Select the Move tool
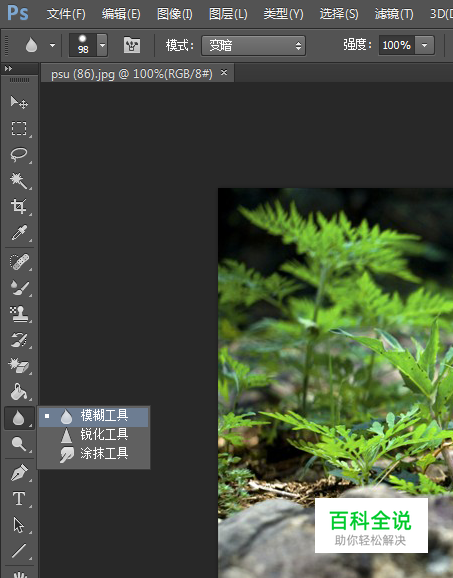The width and height of the screenshot is (453, 578). [19, 102]
